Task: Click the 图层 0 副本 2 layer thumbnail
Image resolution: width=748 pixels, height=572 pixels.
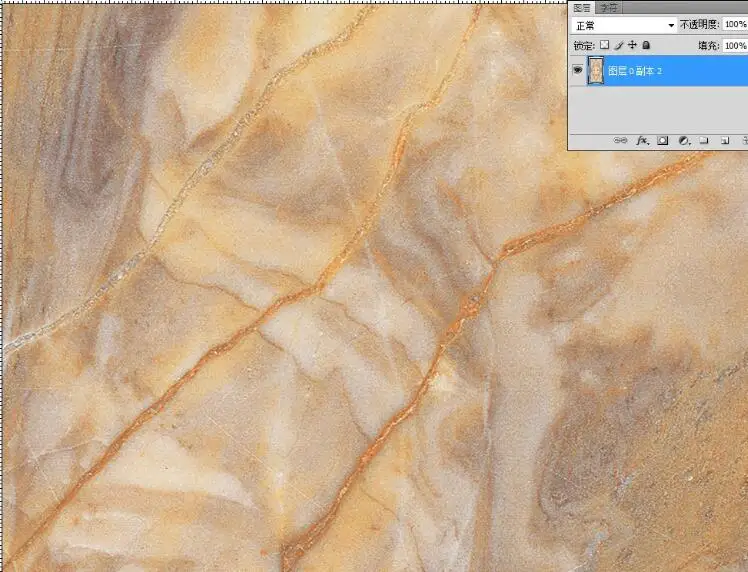Action: pos(596,71)
